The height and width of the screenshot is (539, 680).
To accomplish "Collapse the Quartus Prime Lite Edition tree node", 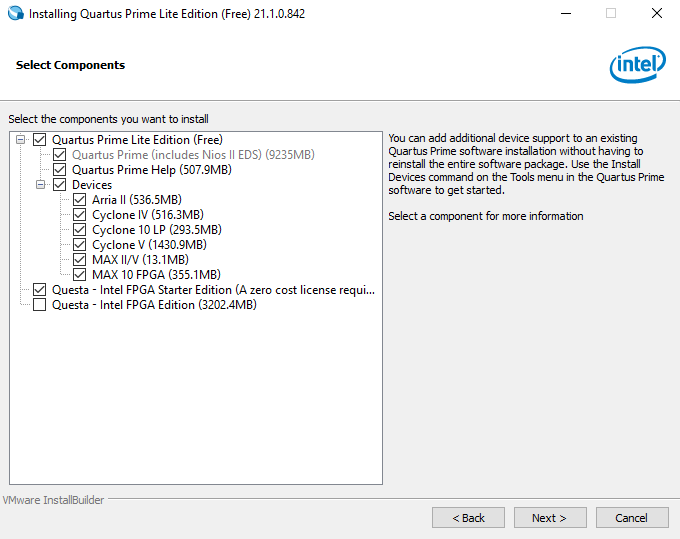I will click(20, 140).
